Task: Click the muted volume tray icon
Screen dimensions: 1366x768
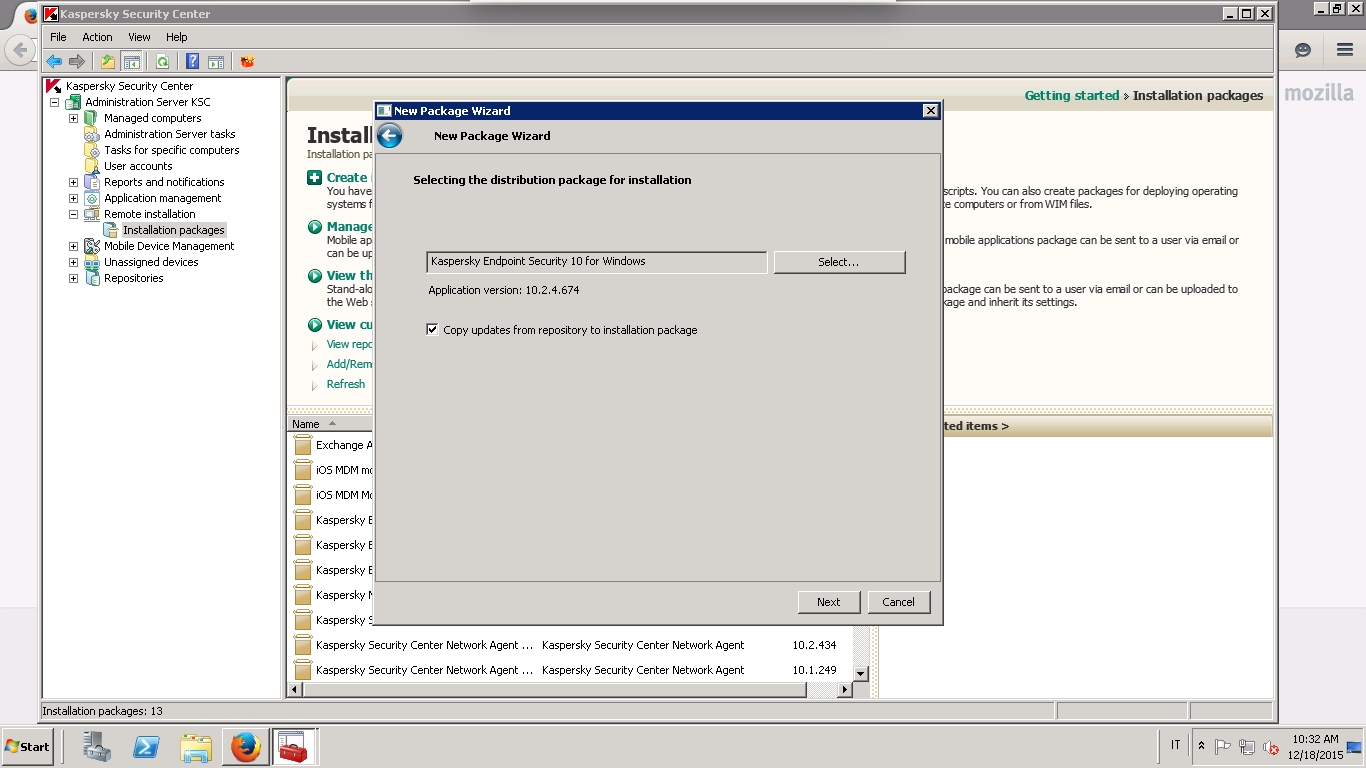Action: (x=1271, y=747)
